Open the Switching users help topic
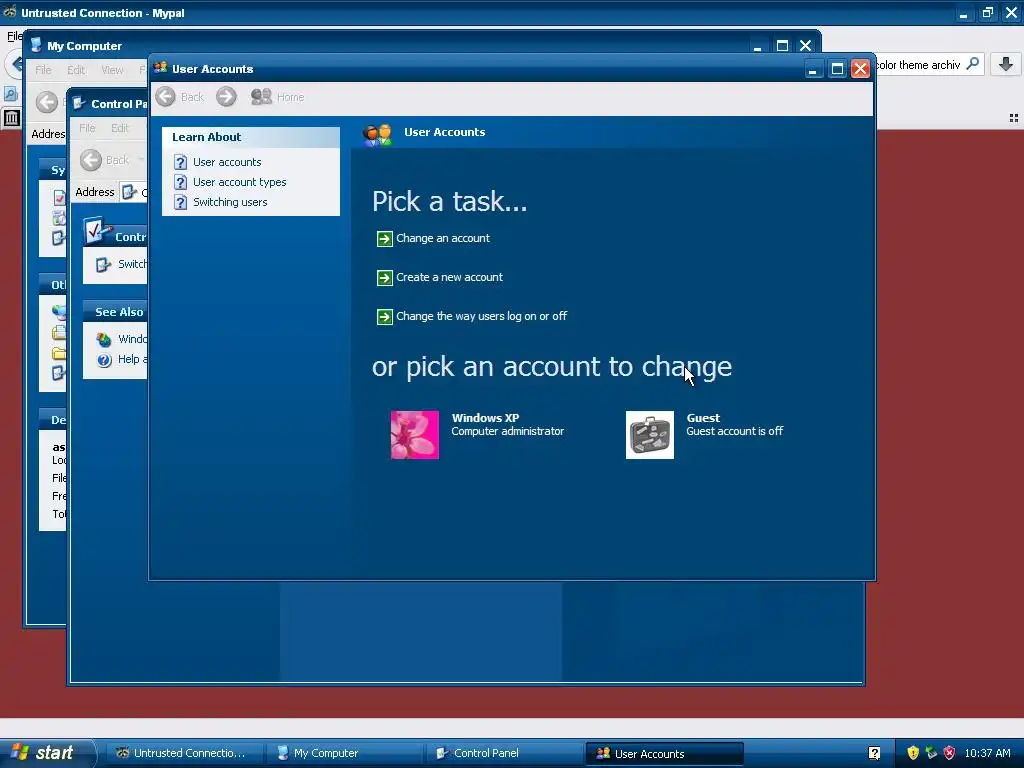1024x768 pixels. [x=230, y=202]
